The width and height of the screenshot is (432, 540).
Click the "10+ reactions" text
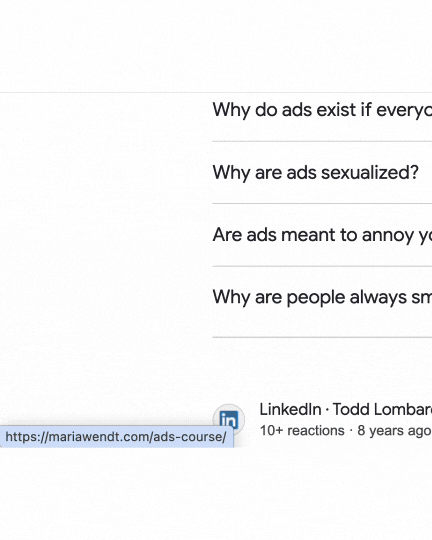(302, 431)
